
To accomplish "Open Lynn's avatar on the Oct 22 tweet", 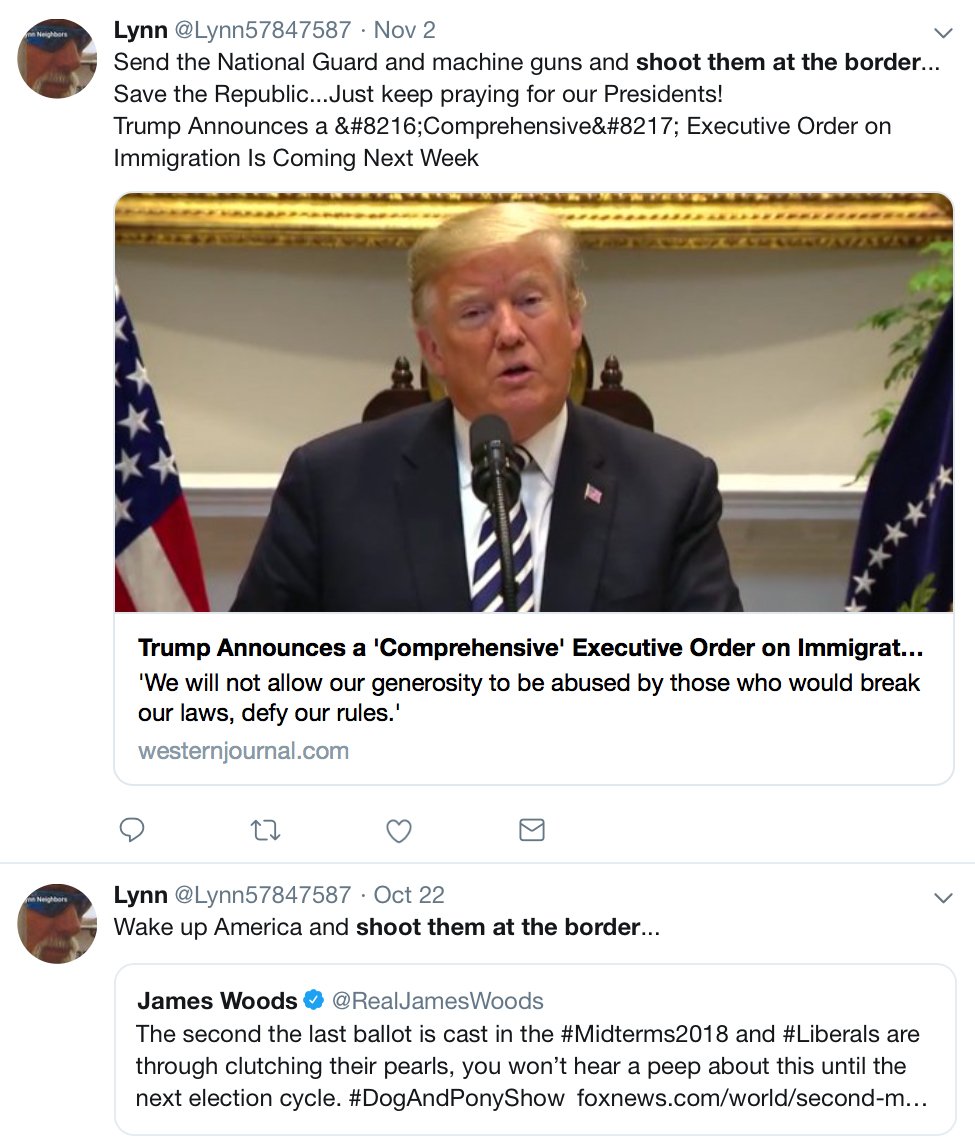I will (57, 924).
